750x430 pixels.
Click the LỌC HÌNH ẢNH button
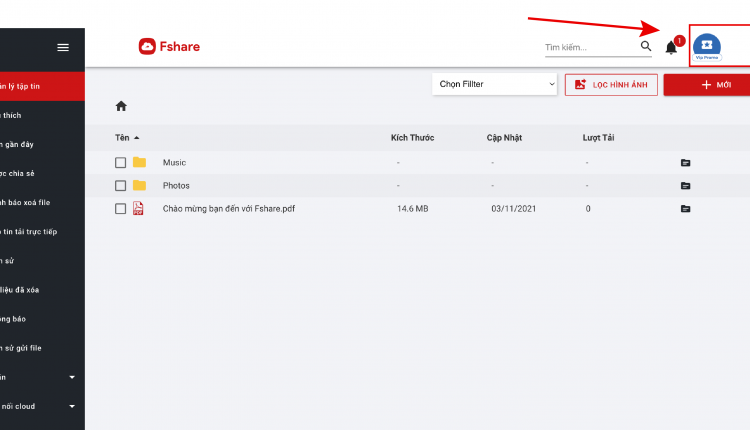611,85
